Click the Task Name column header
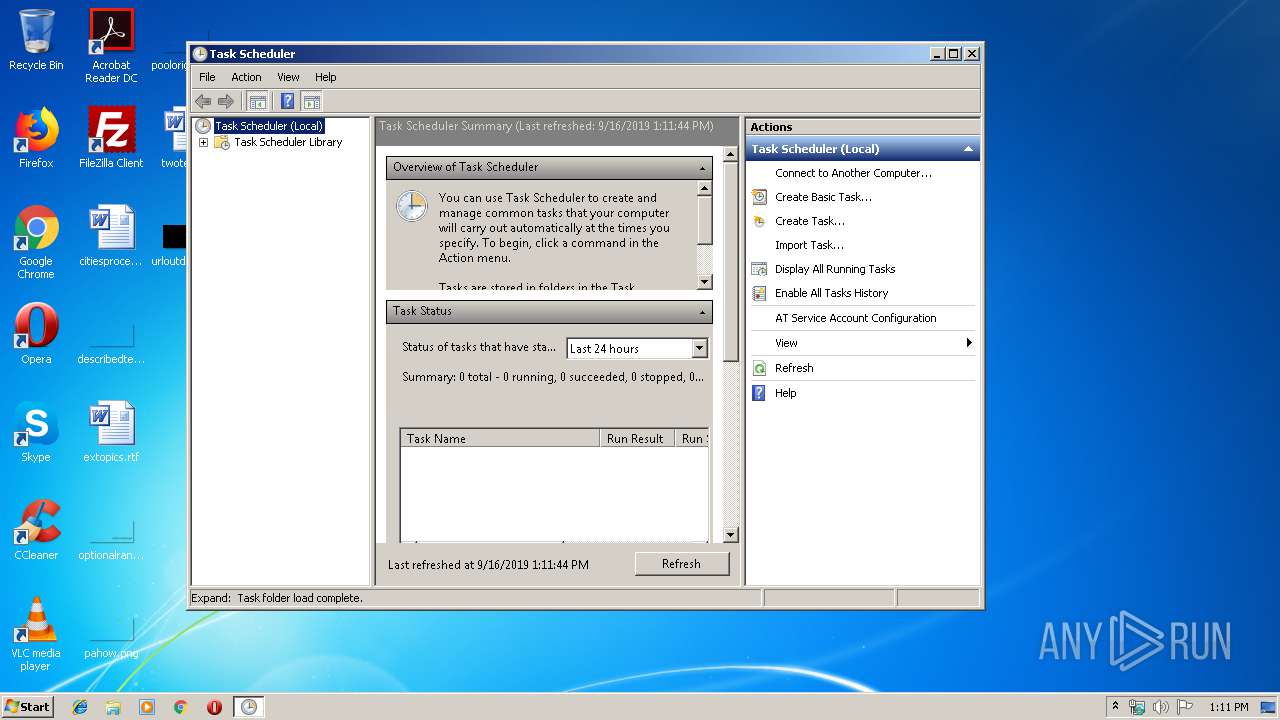Image resolution: width=1280 pixels, height=720 pixels. coord(500,438)
